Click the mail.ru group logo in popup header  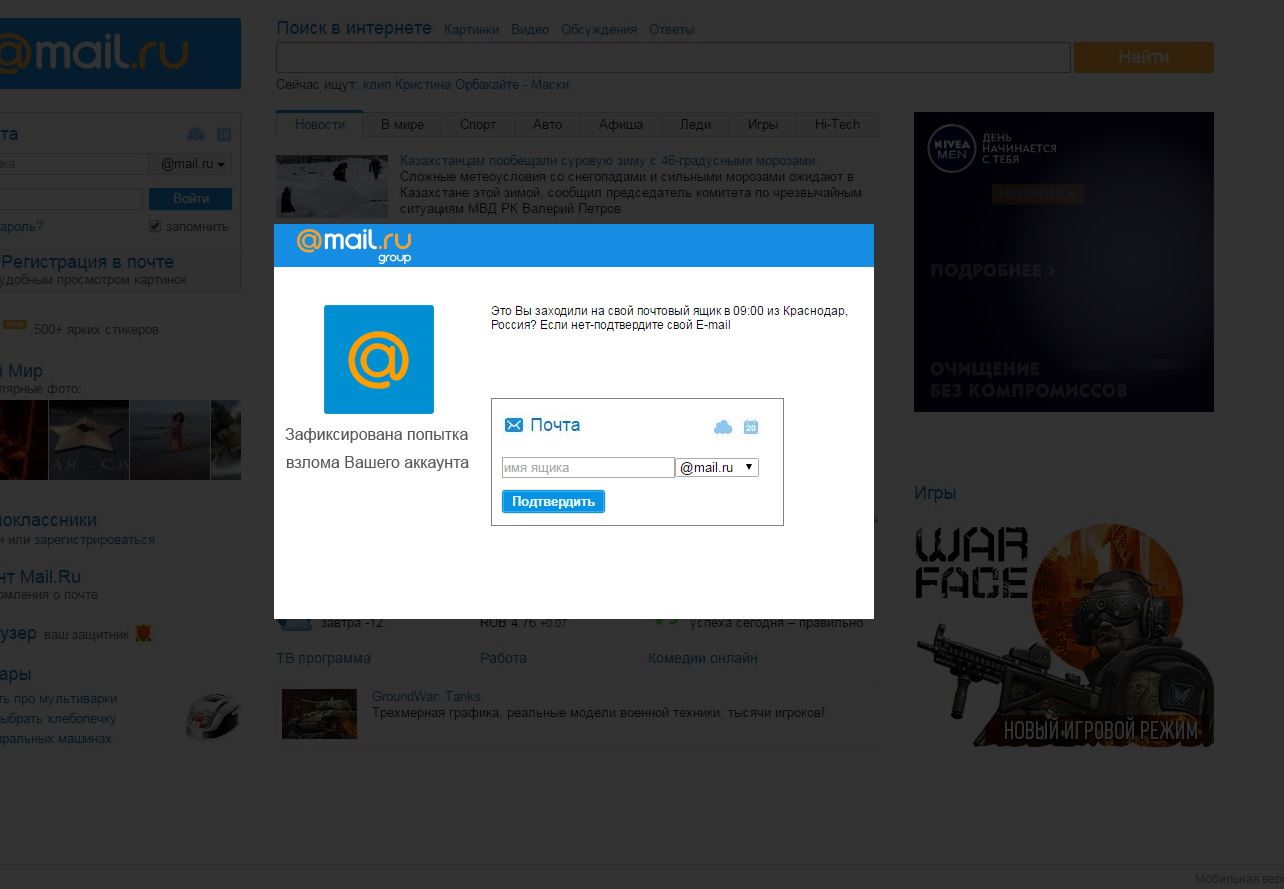[x=354, y=245]
